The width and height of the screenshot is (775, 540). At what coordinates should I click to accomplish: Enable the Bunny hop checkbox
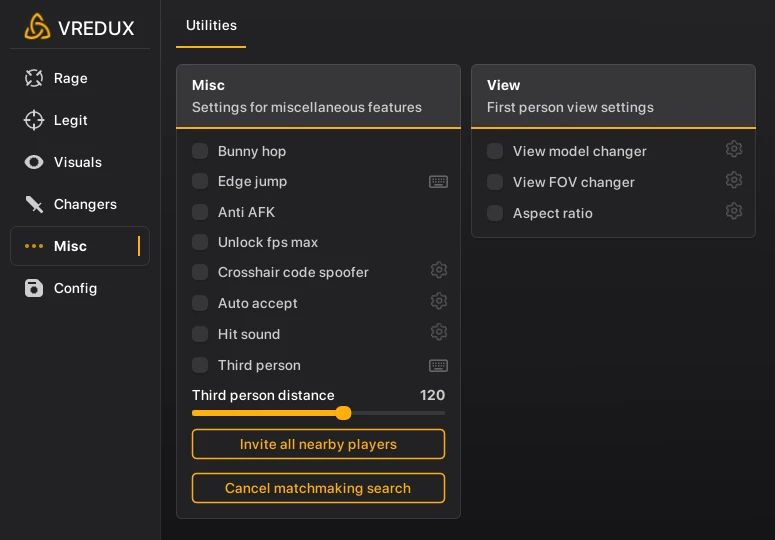tap(200, 151)
